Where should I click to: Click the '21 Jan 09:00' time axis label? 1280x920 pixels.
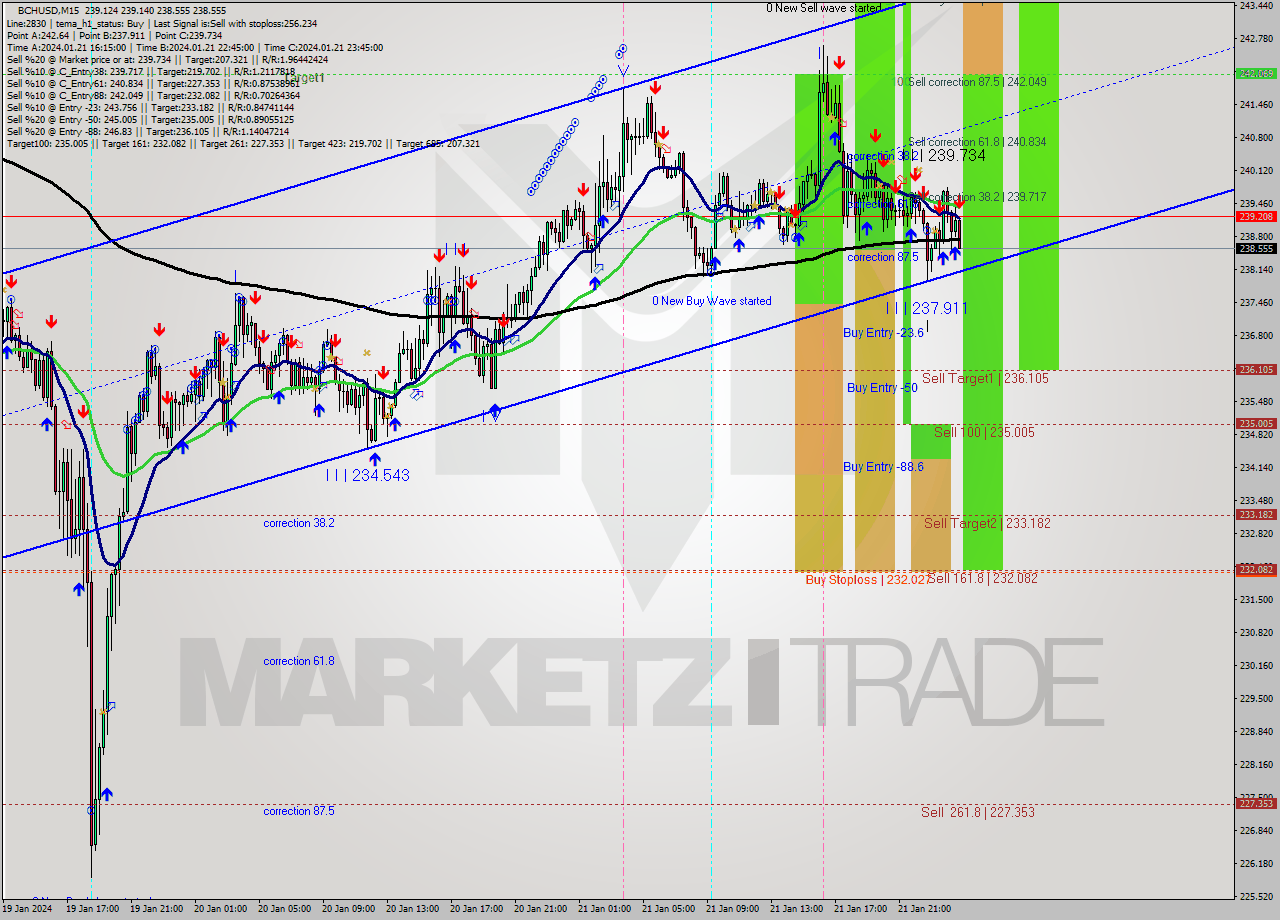[x=732, y=910]
